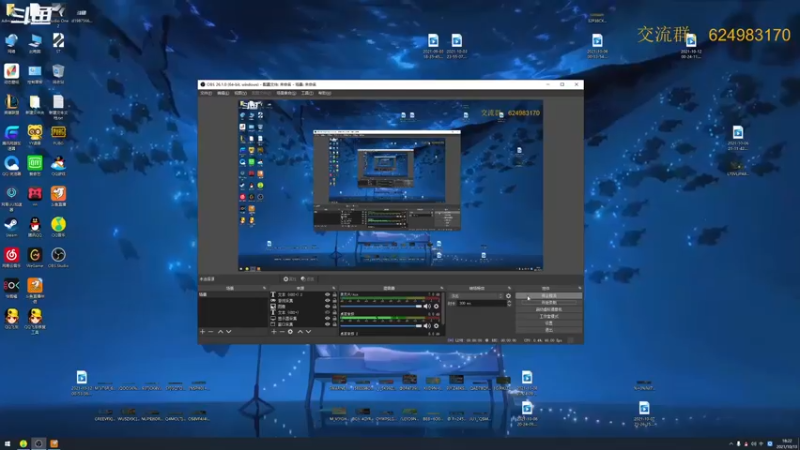Open the scene transition type dropdown

point(477,296)
